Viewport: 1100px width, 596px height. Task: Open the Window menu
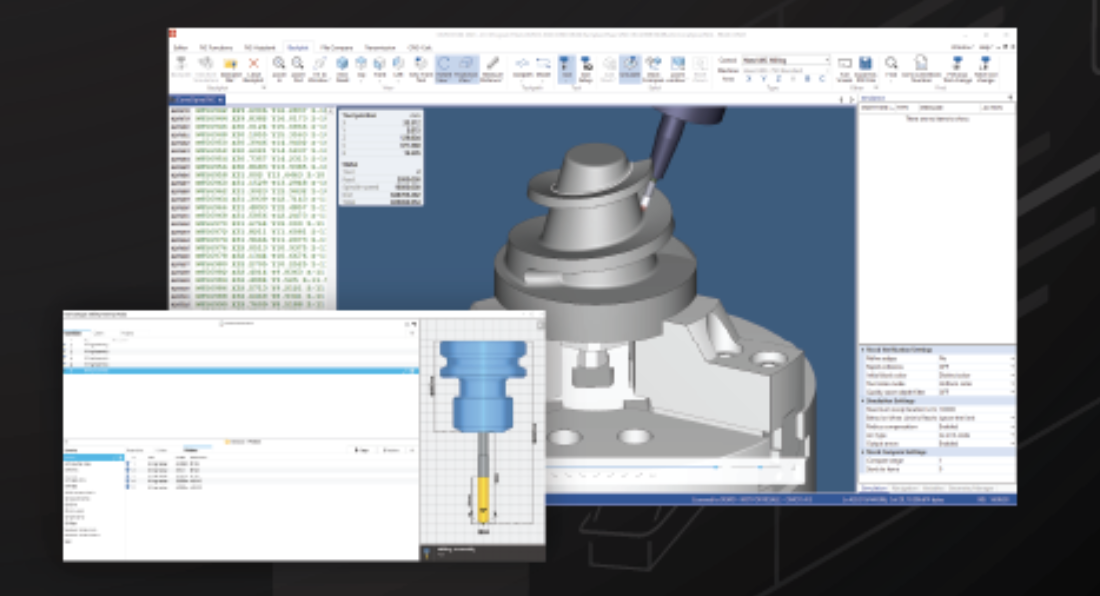pos(960,47)
